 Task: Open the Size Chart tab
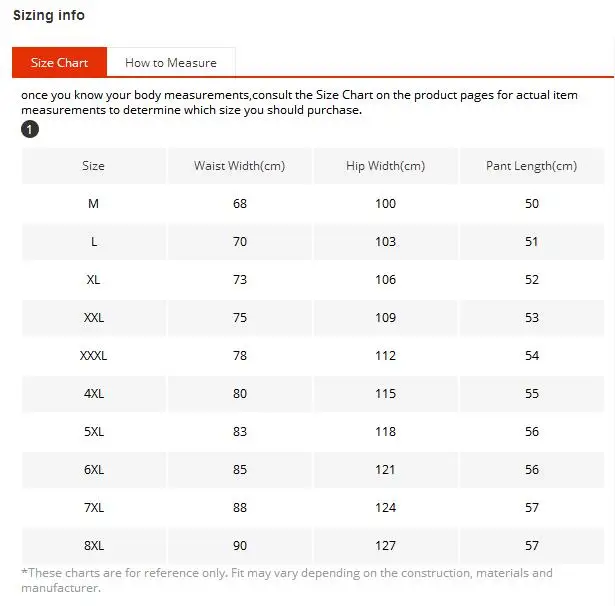click(x=59, y=62)
